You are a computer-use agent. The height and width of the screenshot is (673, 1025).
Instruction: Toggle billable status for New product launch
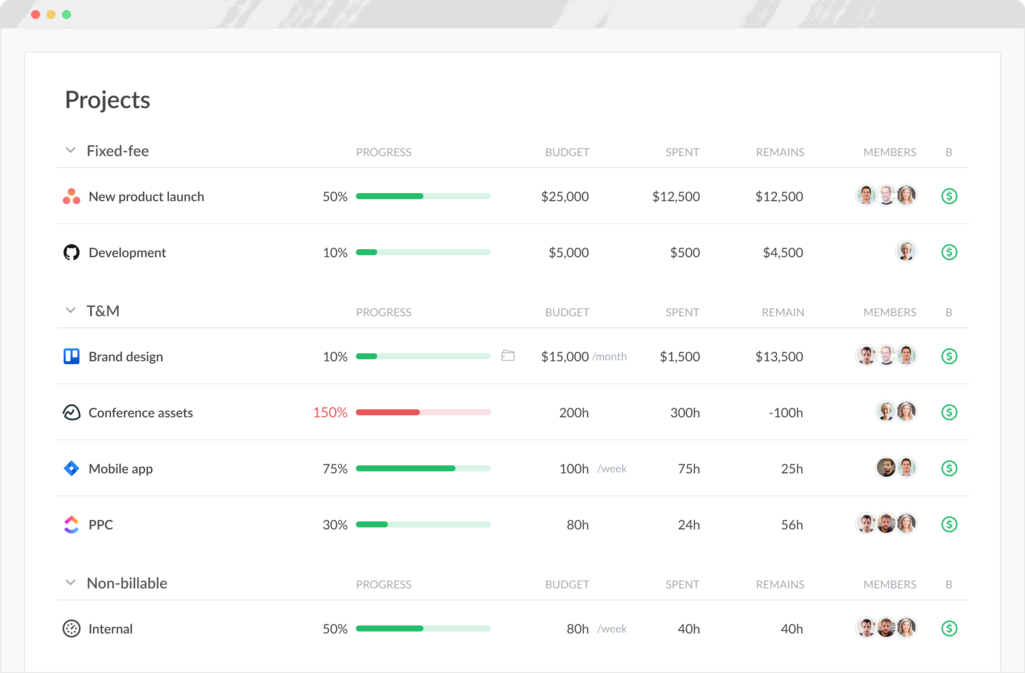948,196
